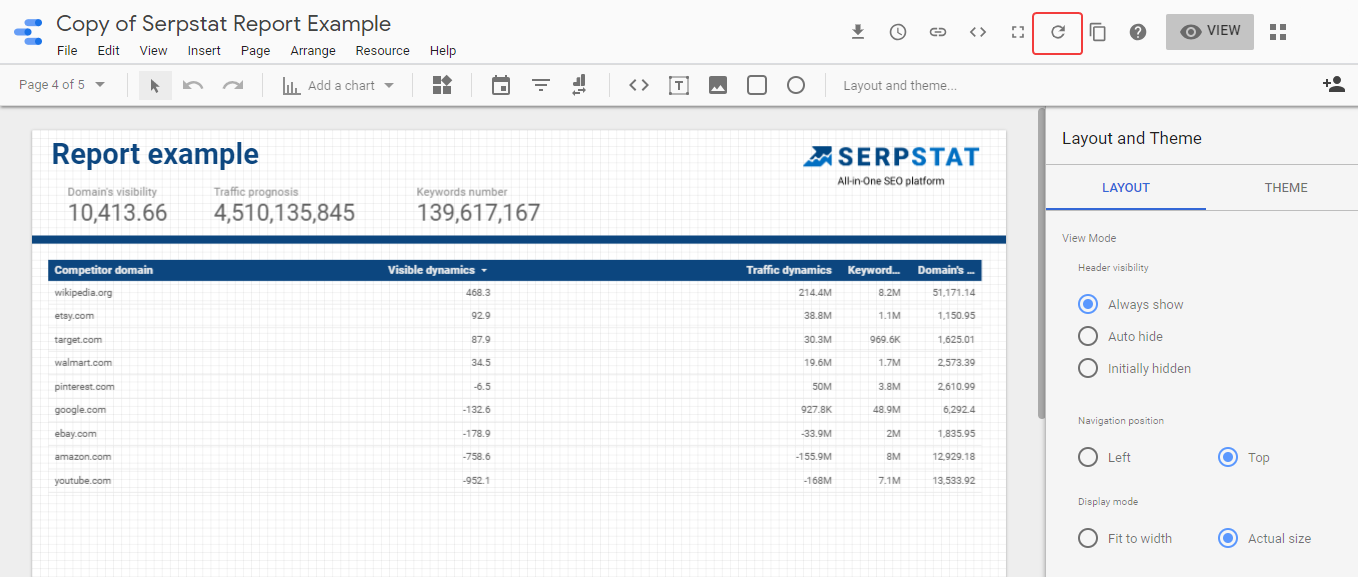Choose Fit to width display mode
The width and height of the screenshot is (1358, 577).
(x=1088, y=538)
